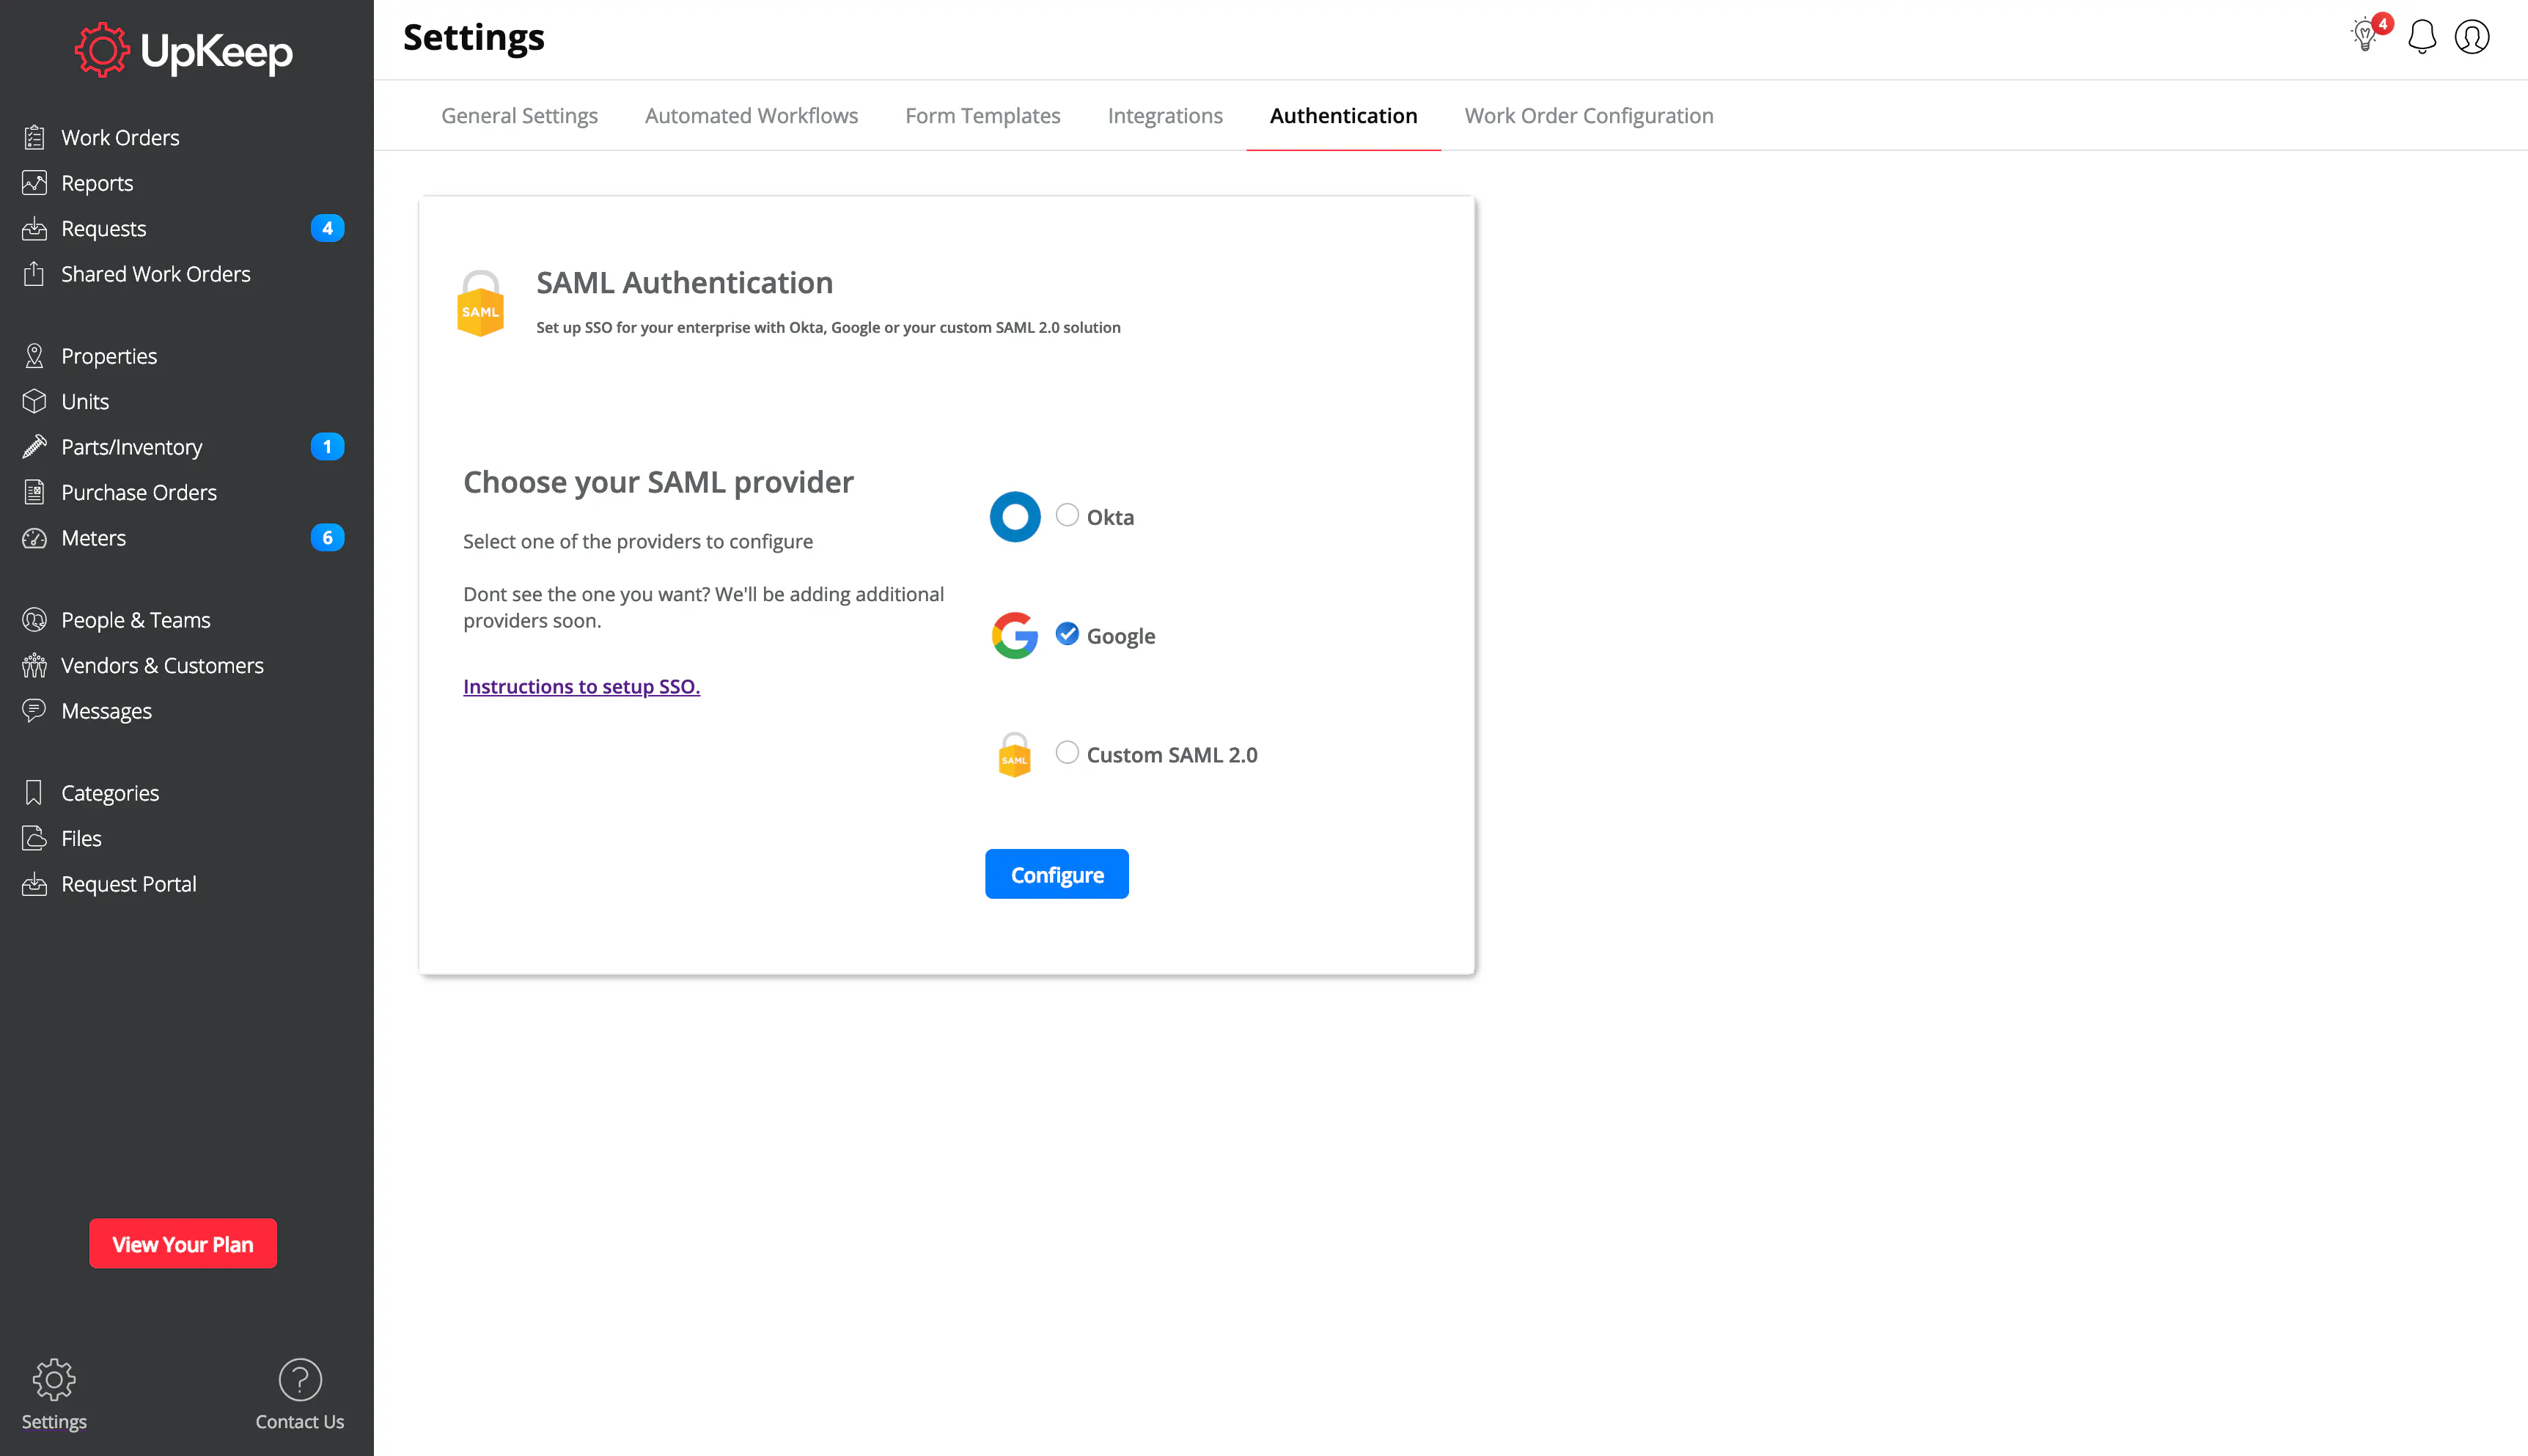Open the Work Order Configuration tab

click(1588, 116)
